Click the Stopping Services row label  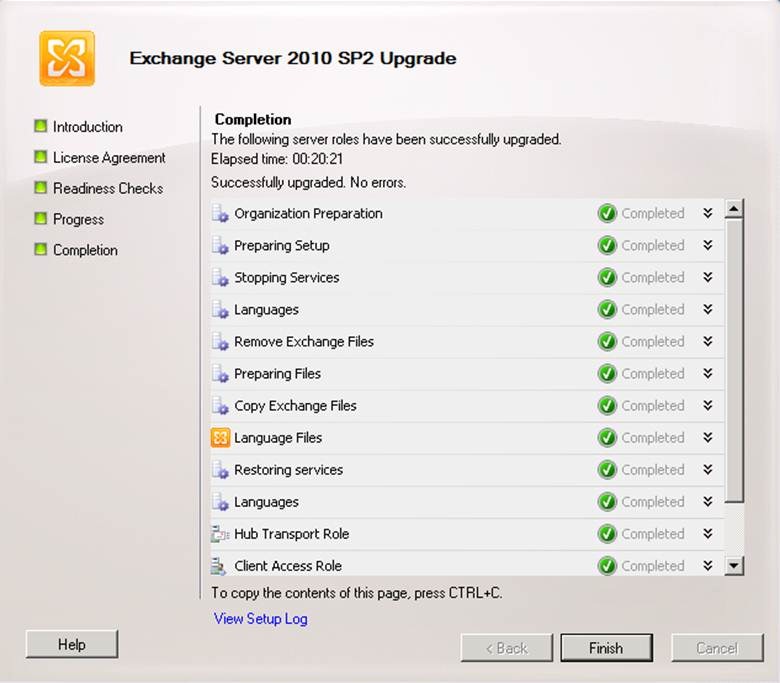point(287,278)
